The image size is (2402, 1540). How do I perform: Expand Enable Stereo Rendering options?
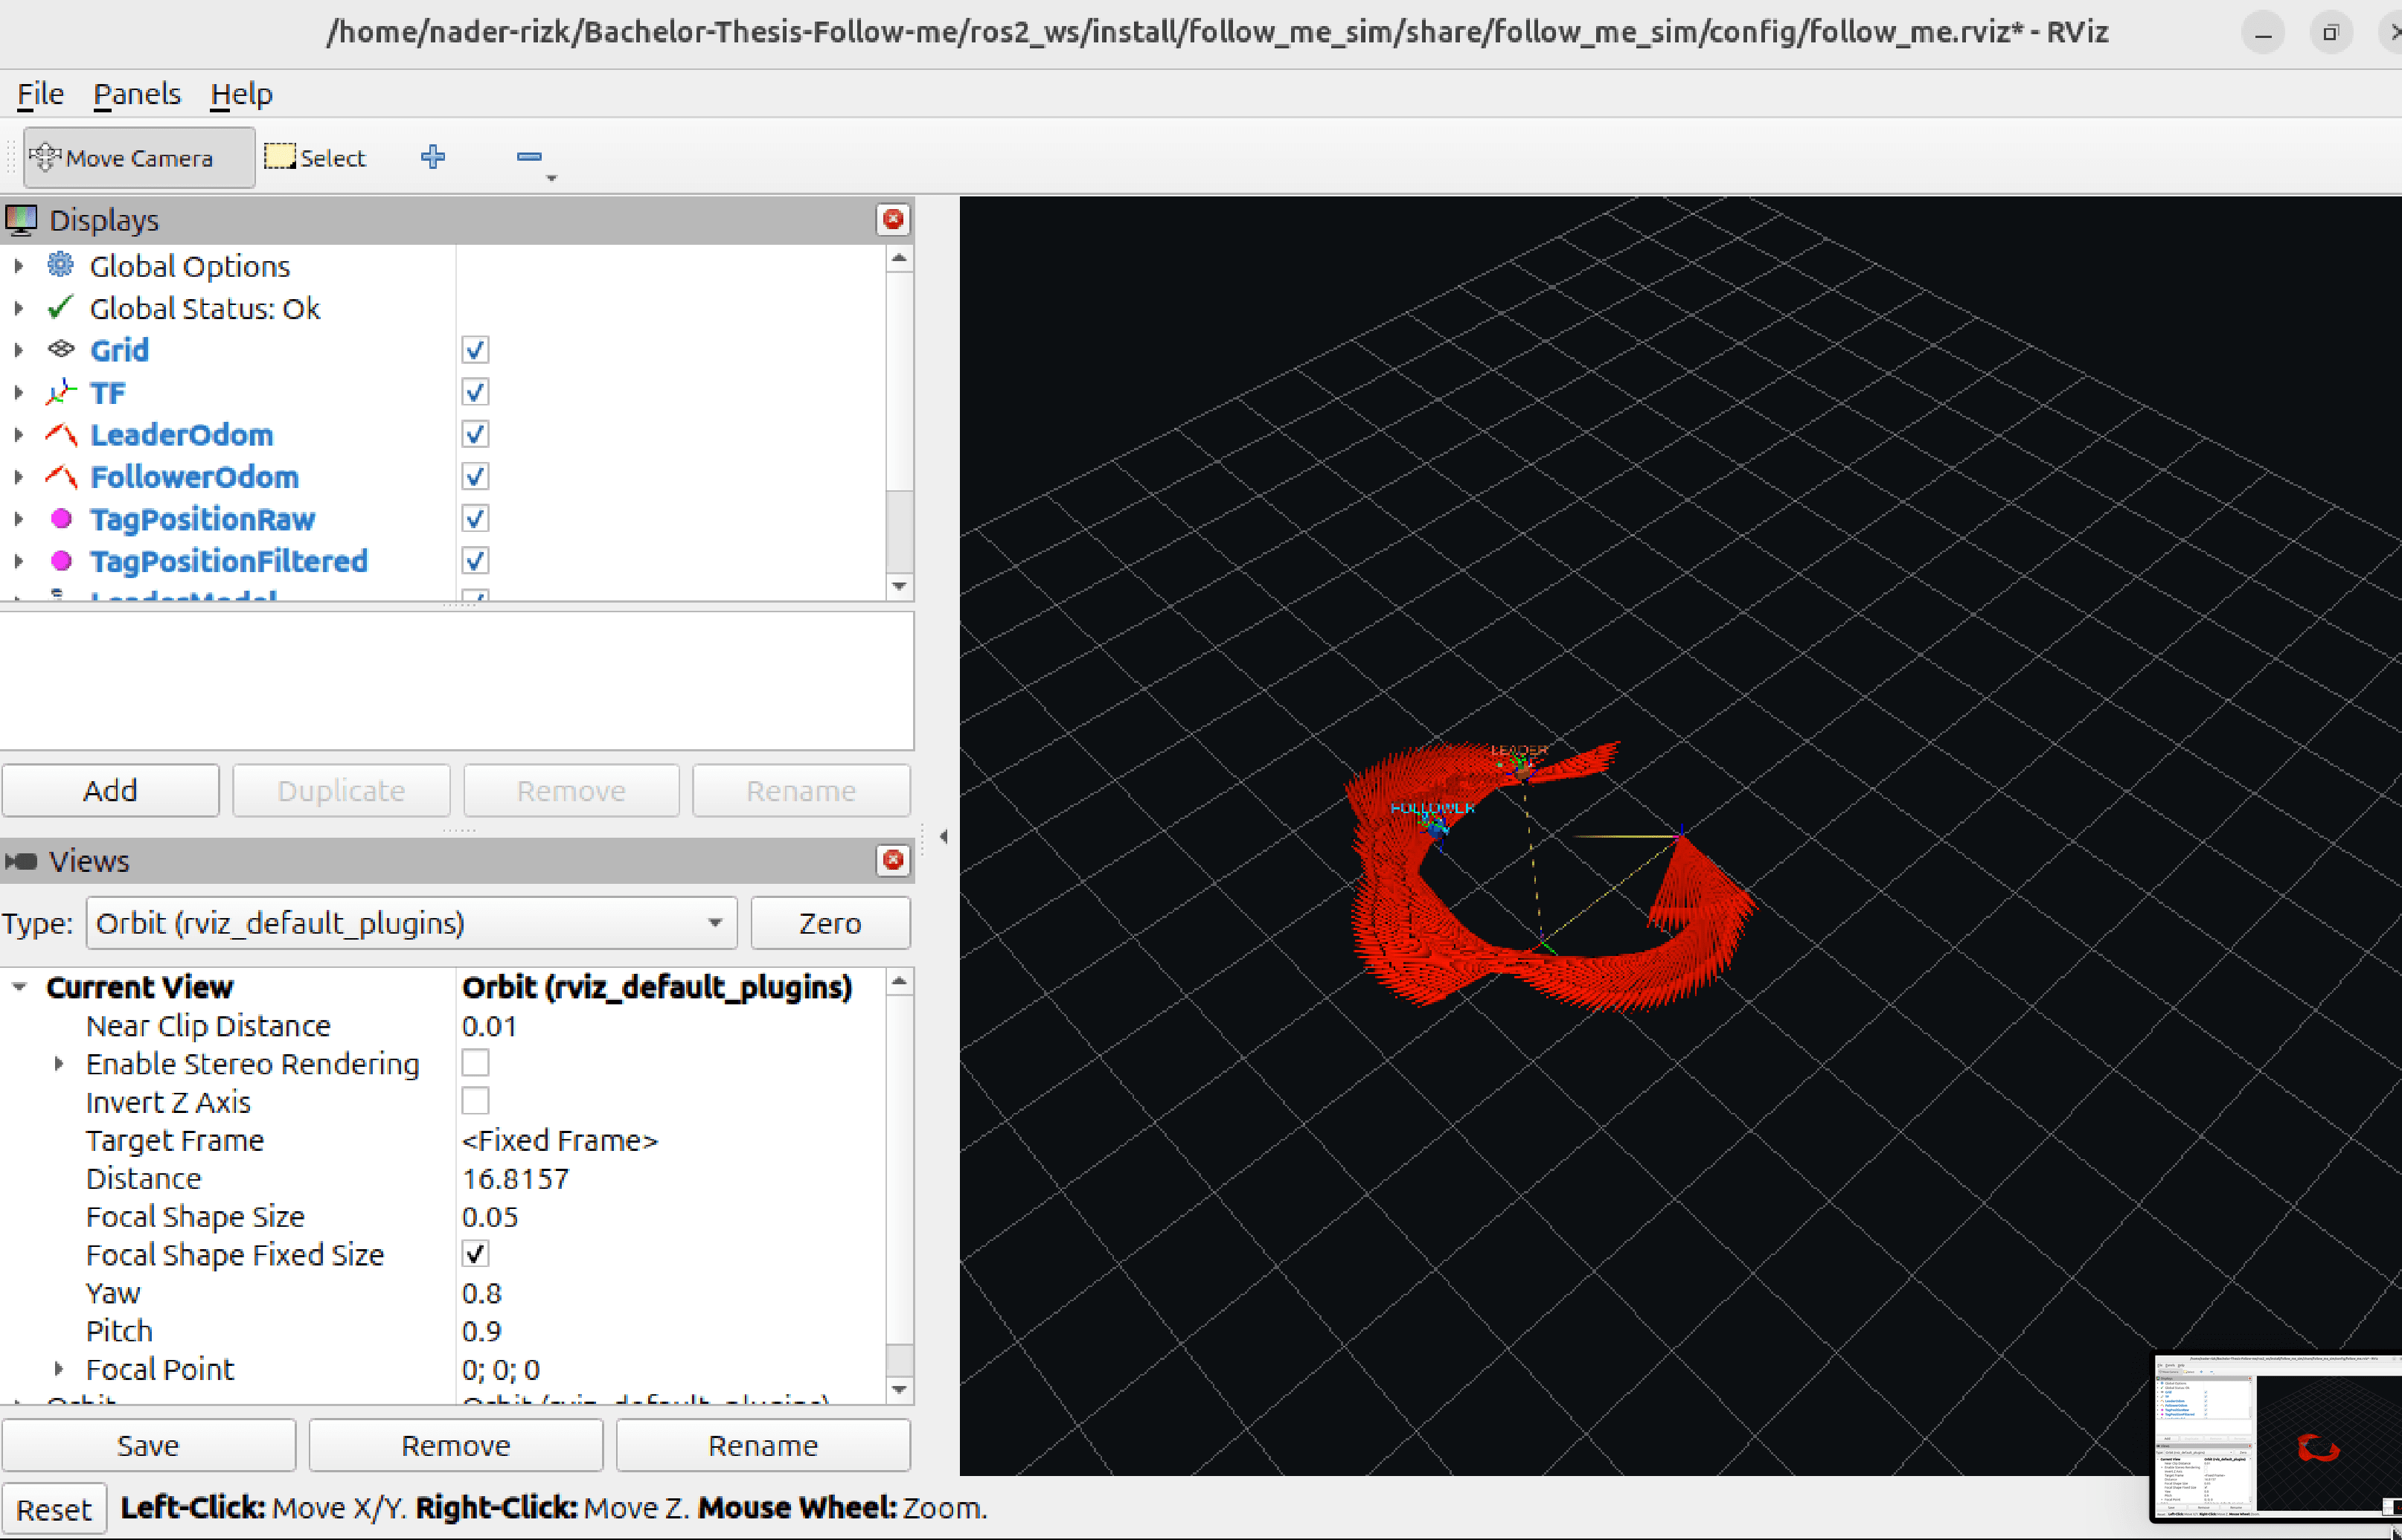click(x=58, y=1063)
